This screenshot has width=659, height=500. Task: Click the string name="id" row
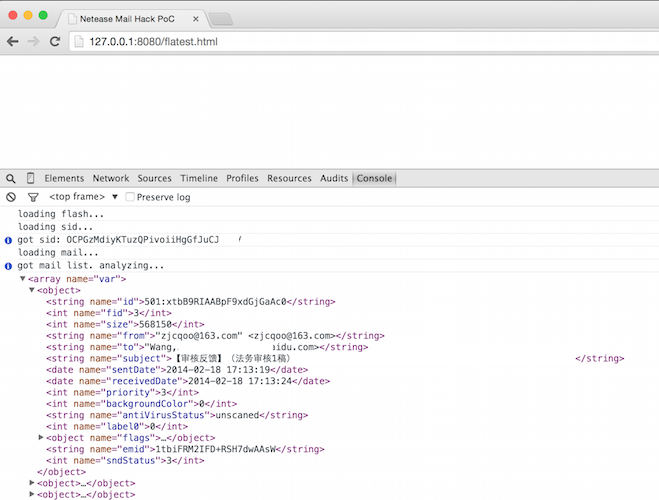pos(191,302)
